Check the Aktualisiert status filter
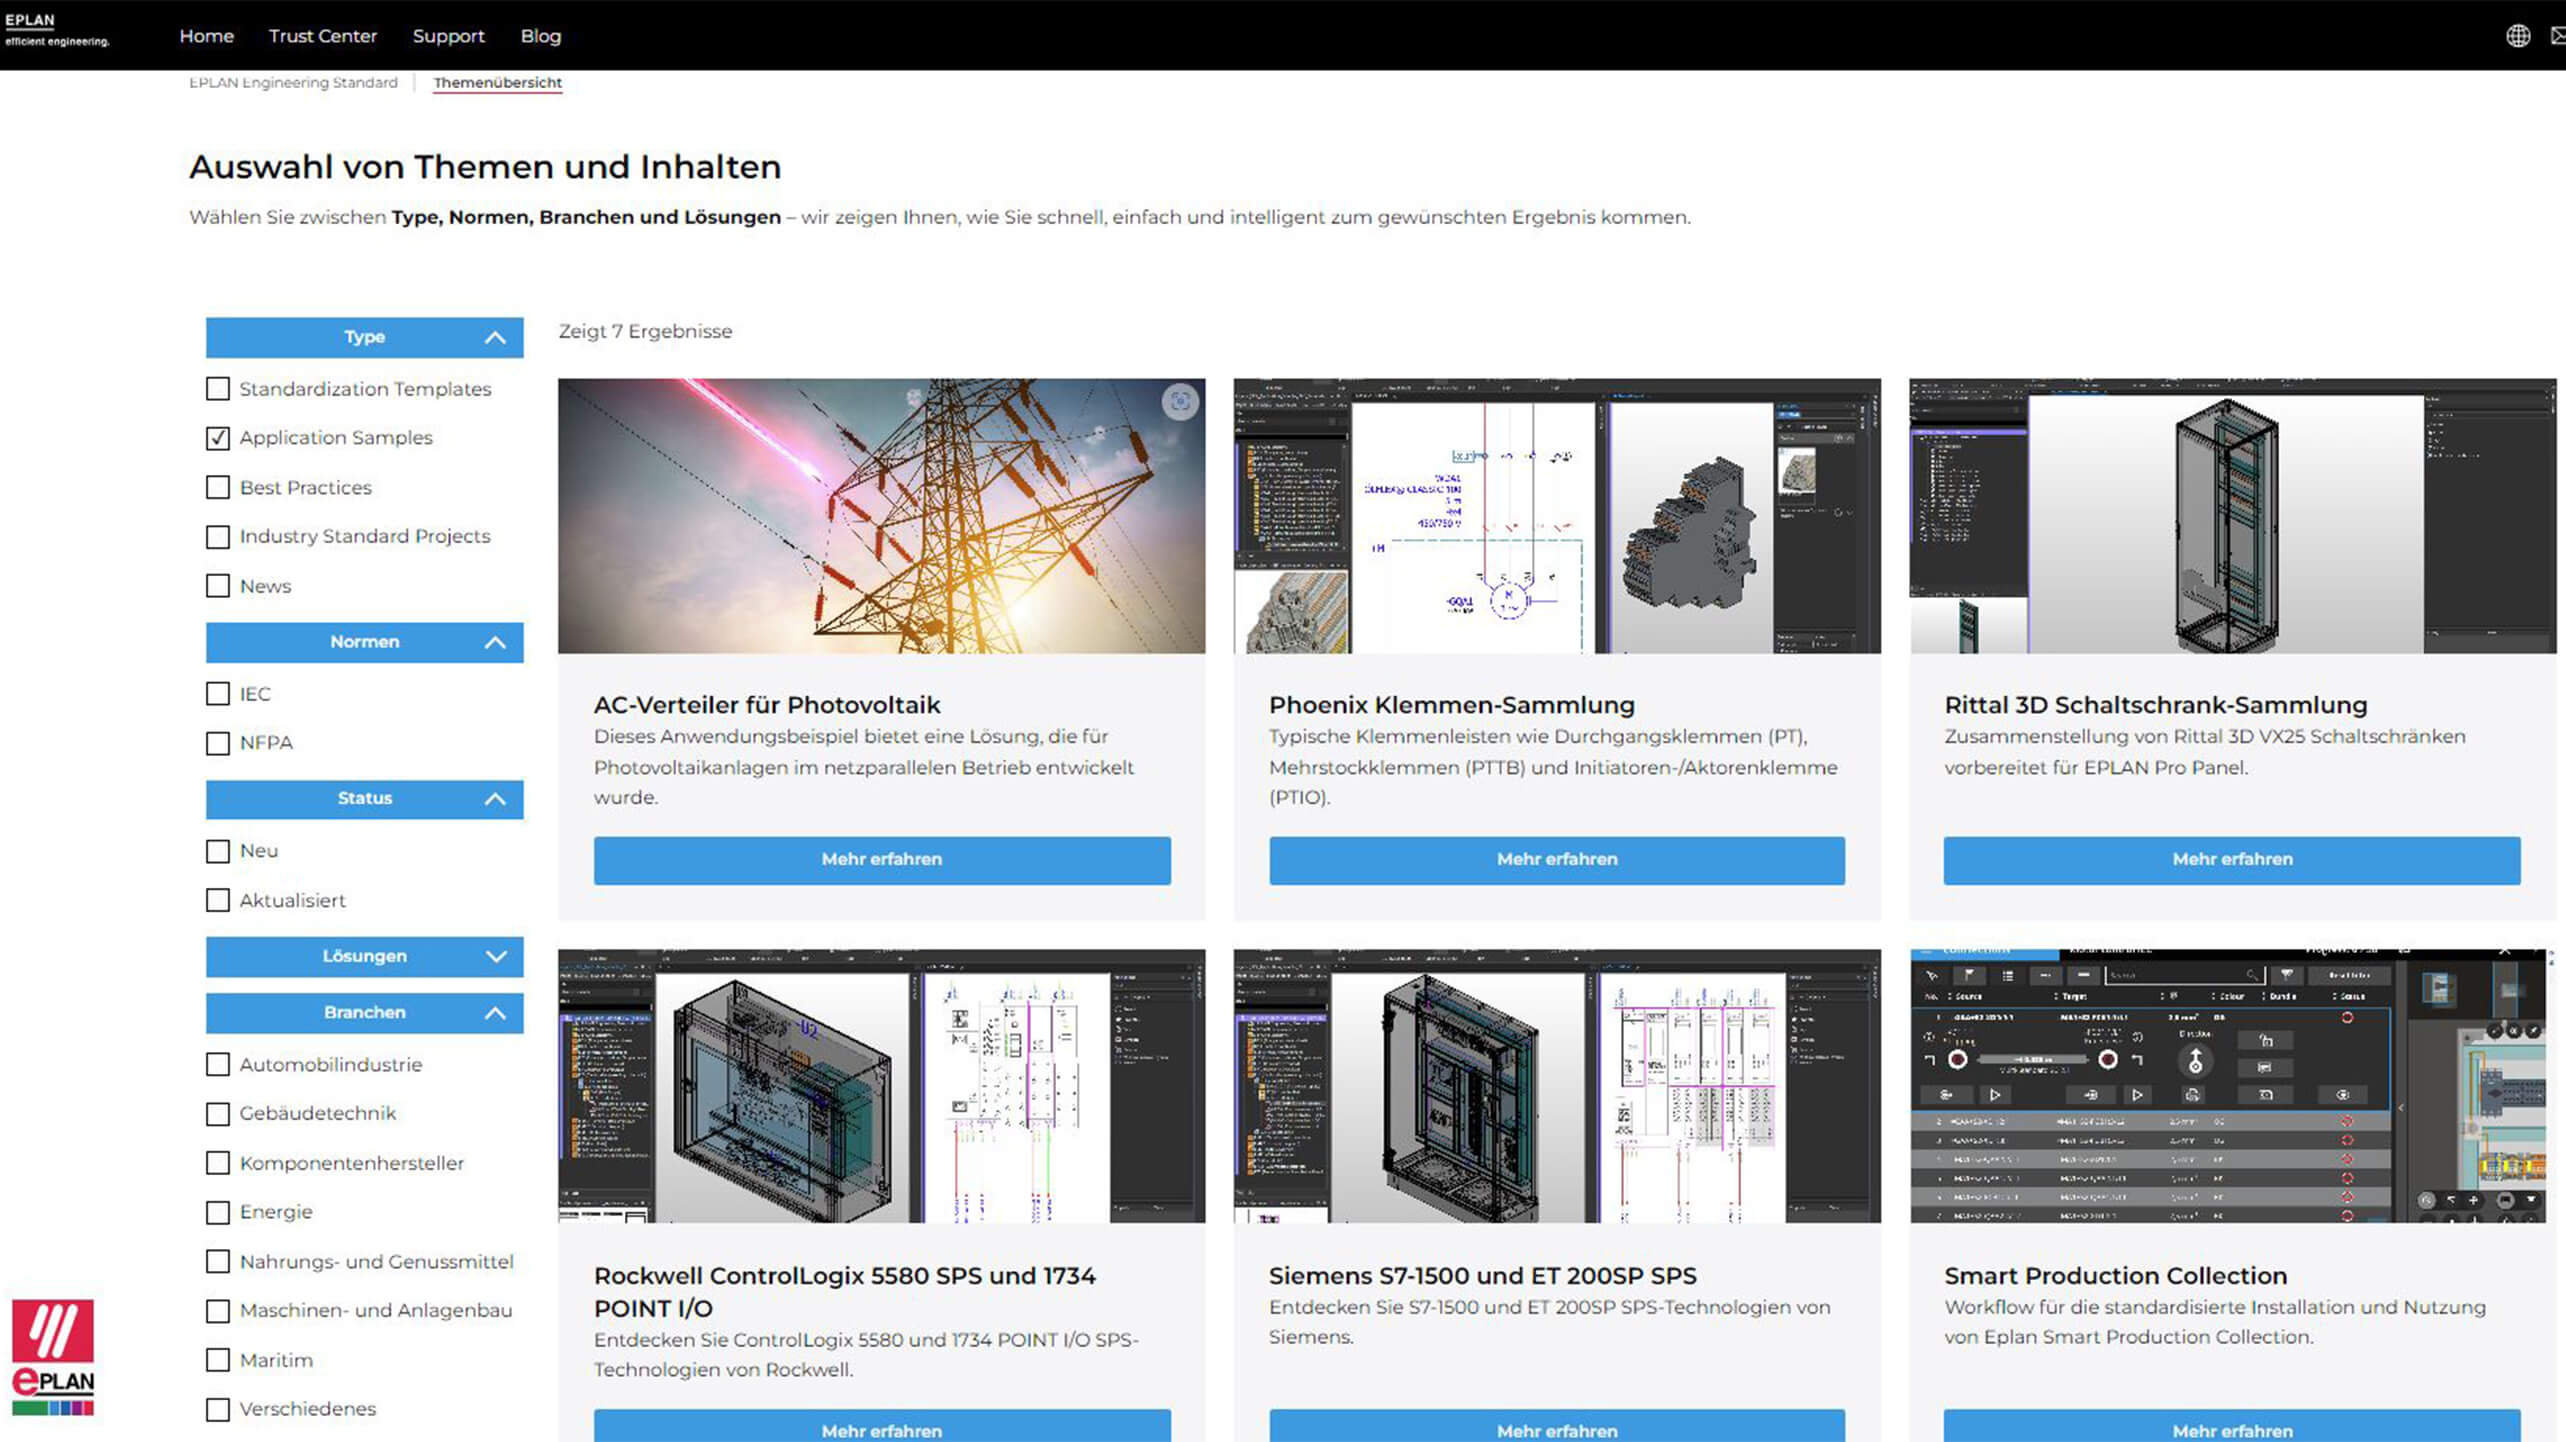The height and width of the screenshot is (1442, 2566). [x=218, y=900]
